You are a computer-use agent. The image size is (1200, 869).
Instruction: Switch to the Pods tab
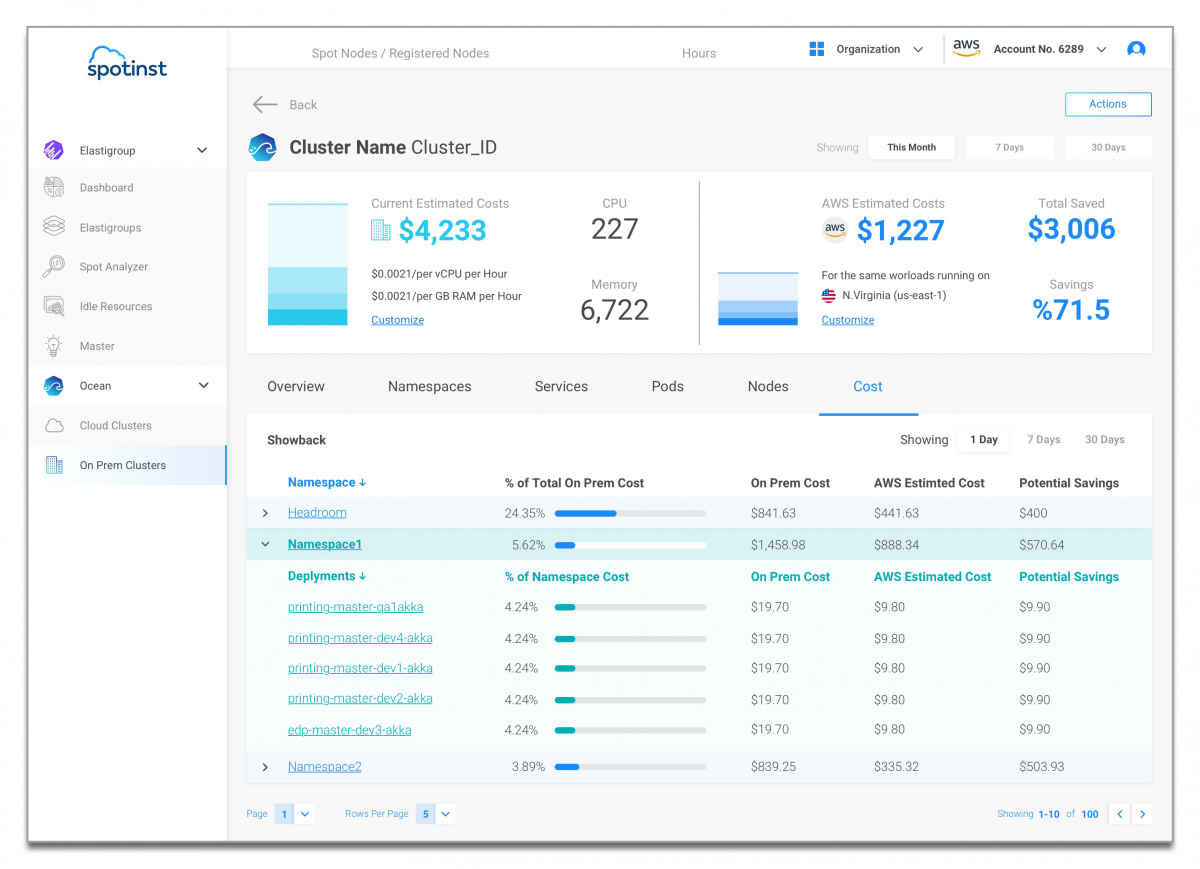(668, 386)
